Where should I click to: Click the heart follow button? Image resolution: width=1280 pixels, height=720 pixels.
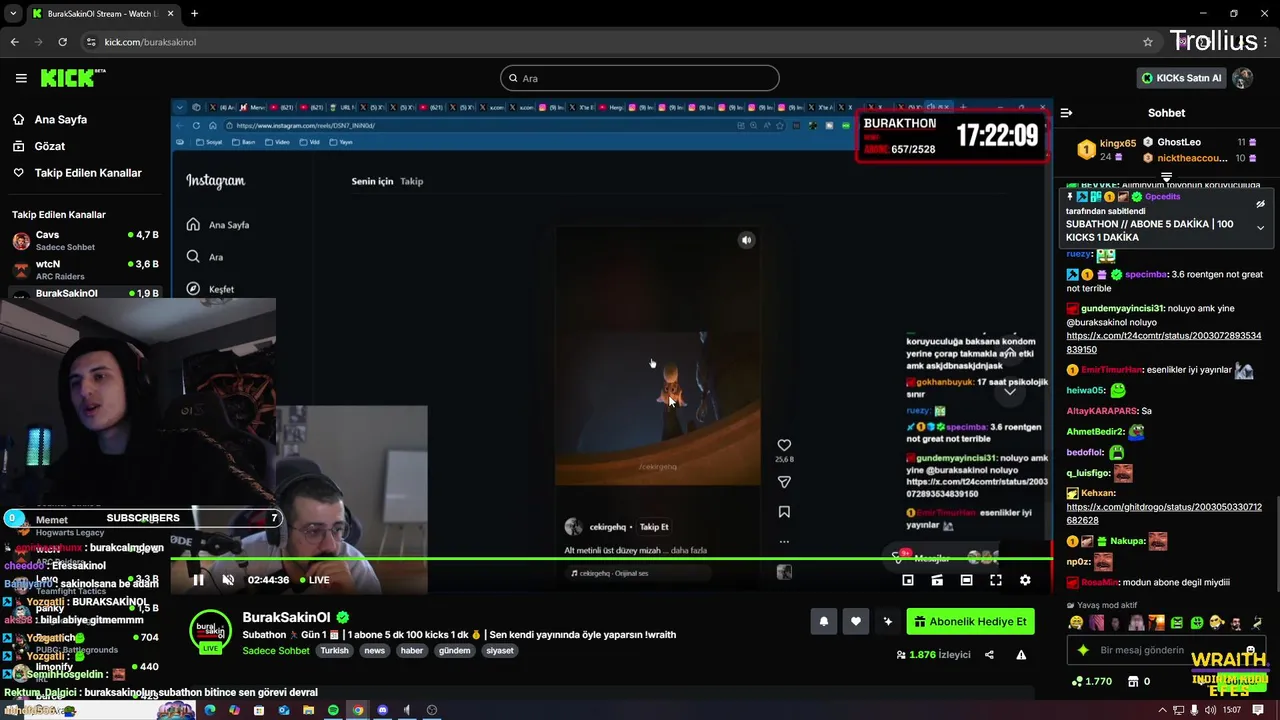(x=856, y=621)
